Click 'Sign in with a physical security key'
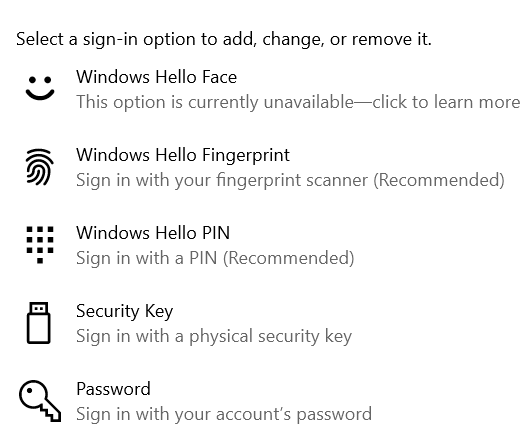The height and width of the screenshot is (446, 521). pos(214,336)
